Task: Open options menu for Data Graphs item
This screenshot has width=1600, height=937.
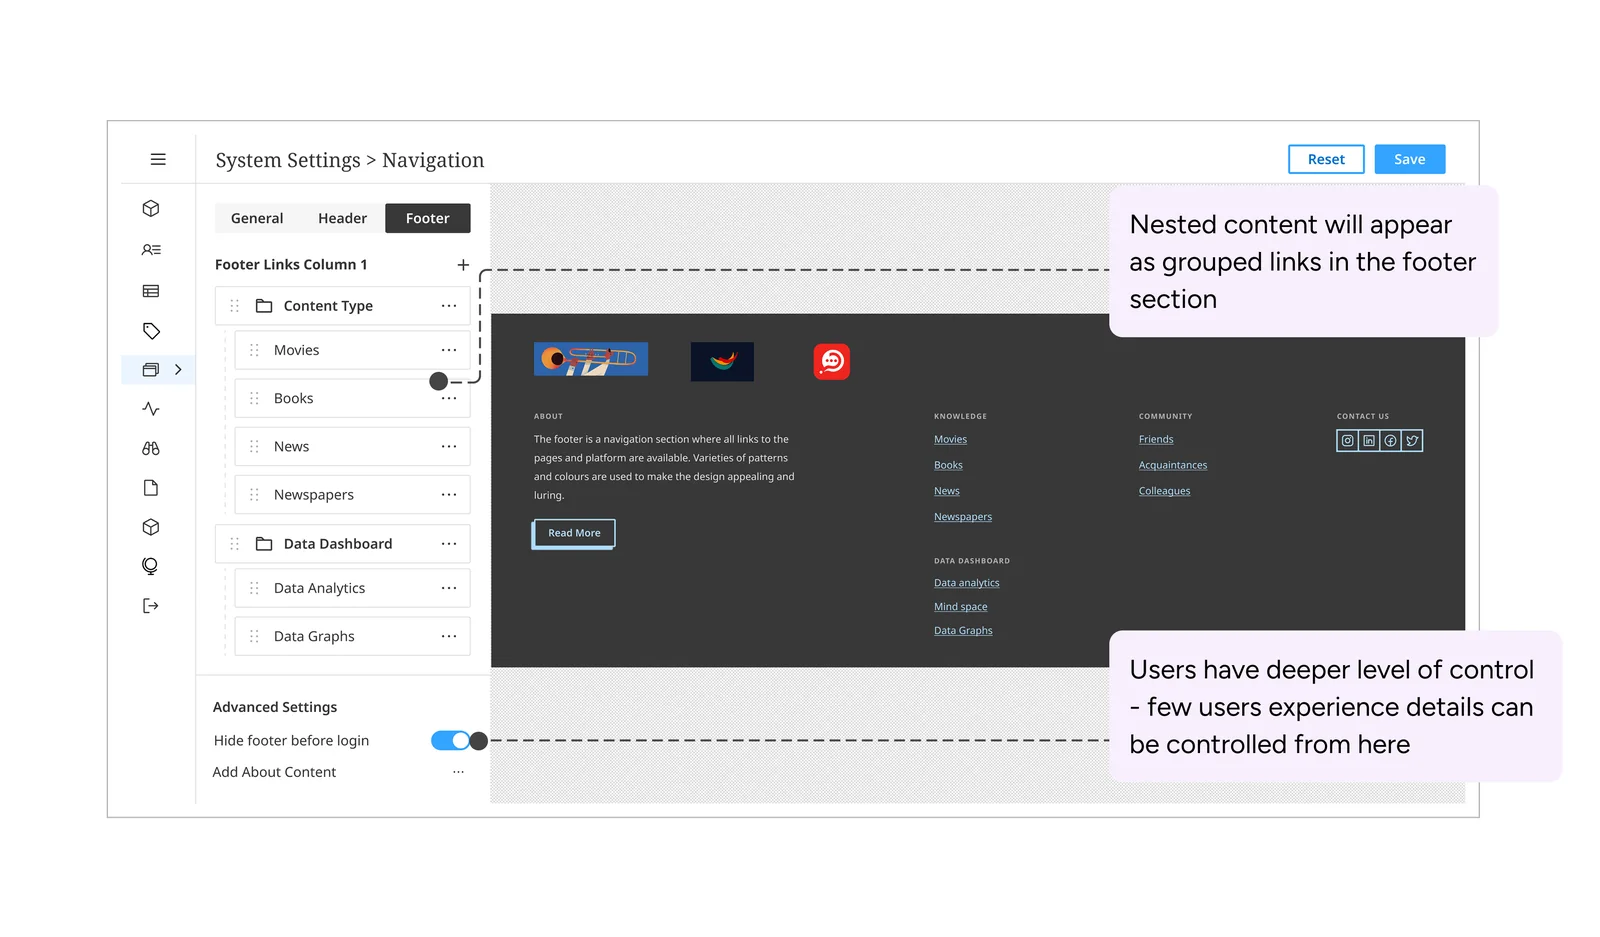Action: tap(449, 636)
